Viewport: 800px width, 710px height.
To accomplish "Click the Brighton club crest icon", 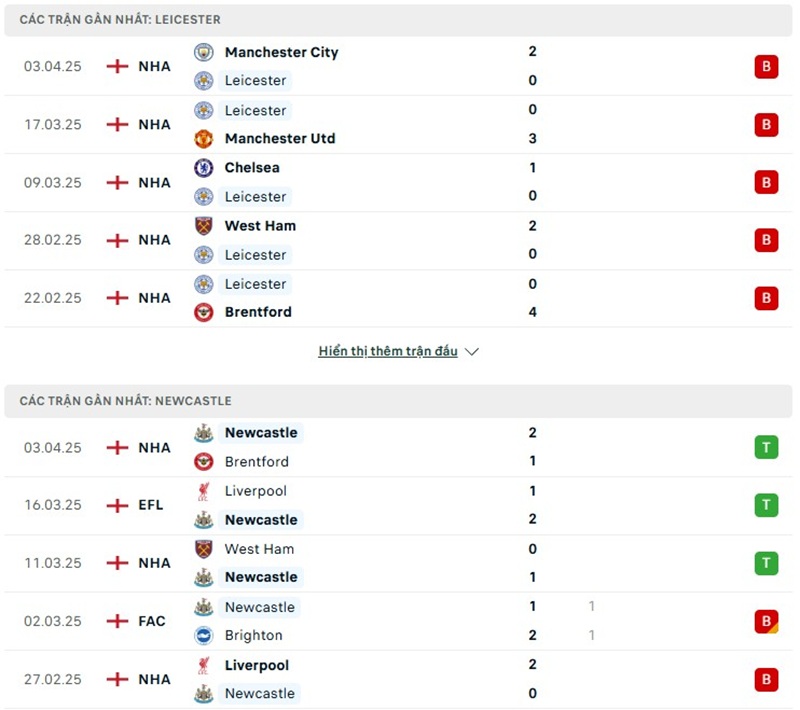I will 203,635.
